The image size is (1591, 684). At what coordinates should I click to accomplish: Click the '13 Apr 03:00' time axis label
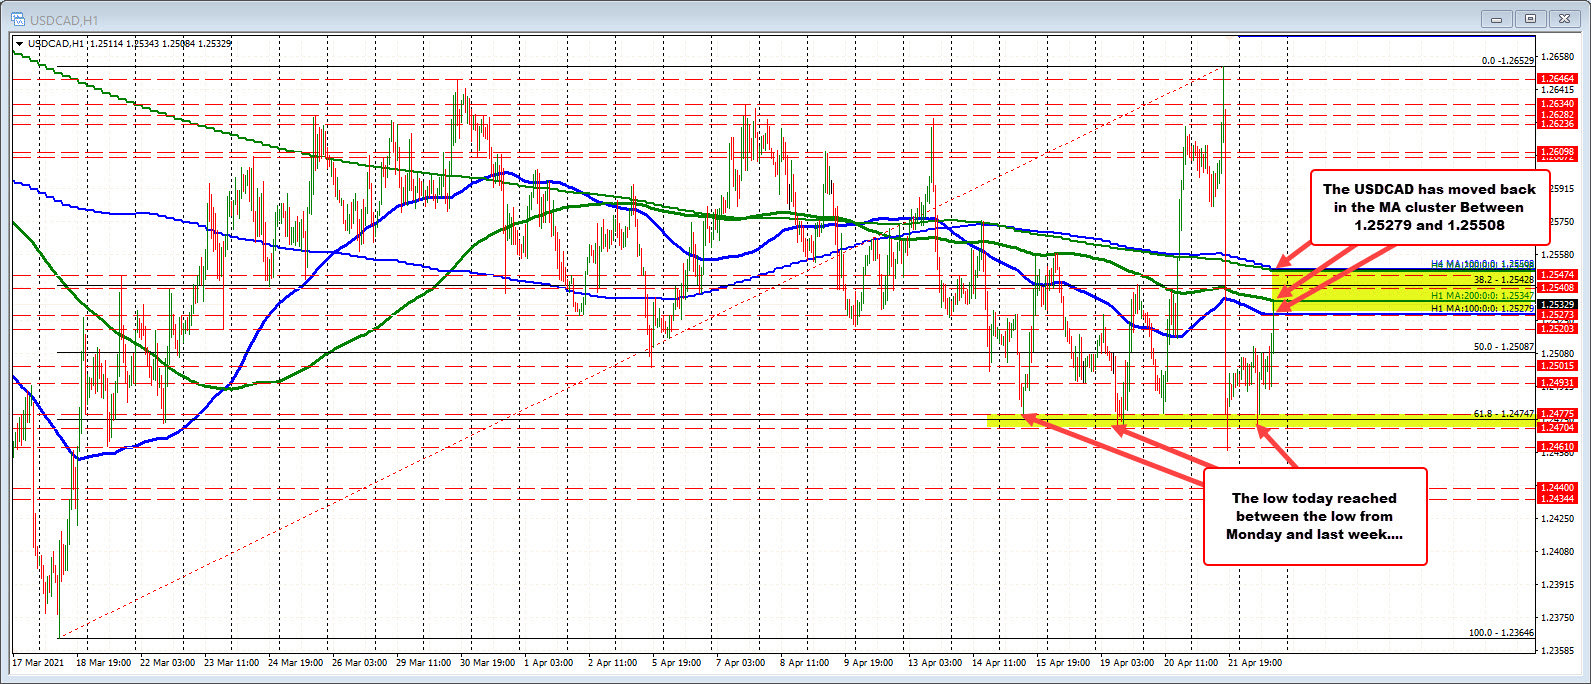click(936, 662)
